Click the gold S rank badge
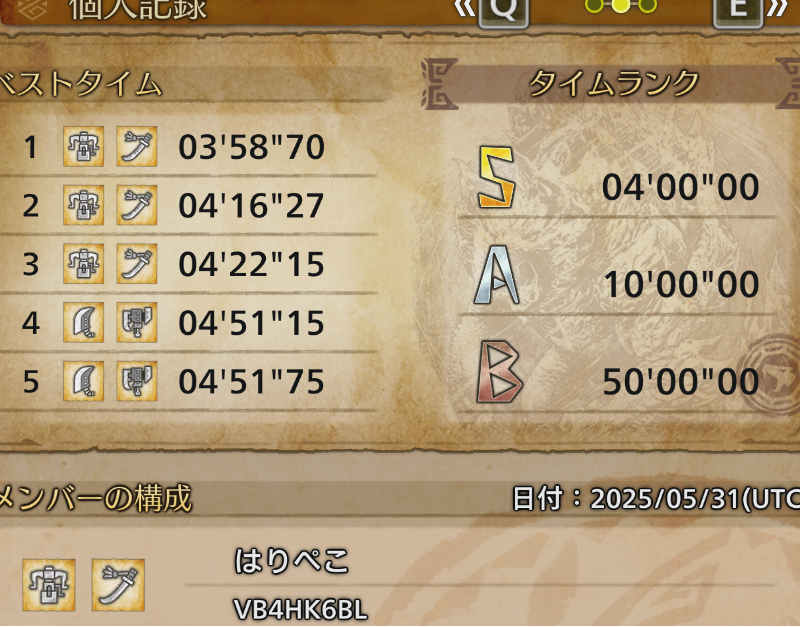The width and height of the screenshot is (800, 627). [x=496, y=178]
